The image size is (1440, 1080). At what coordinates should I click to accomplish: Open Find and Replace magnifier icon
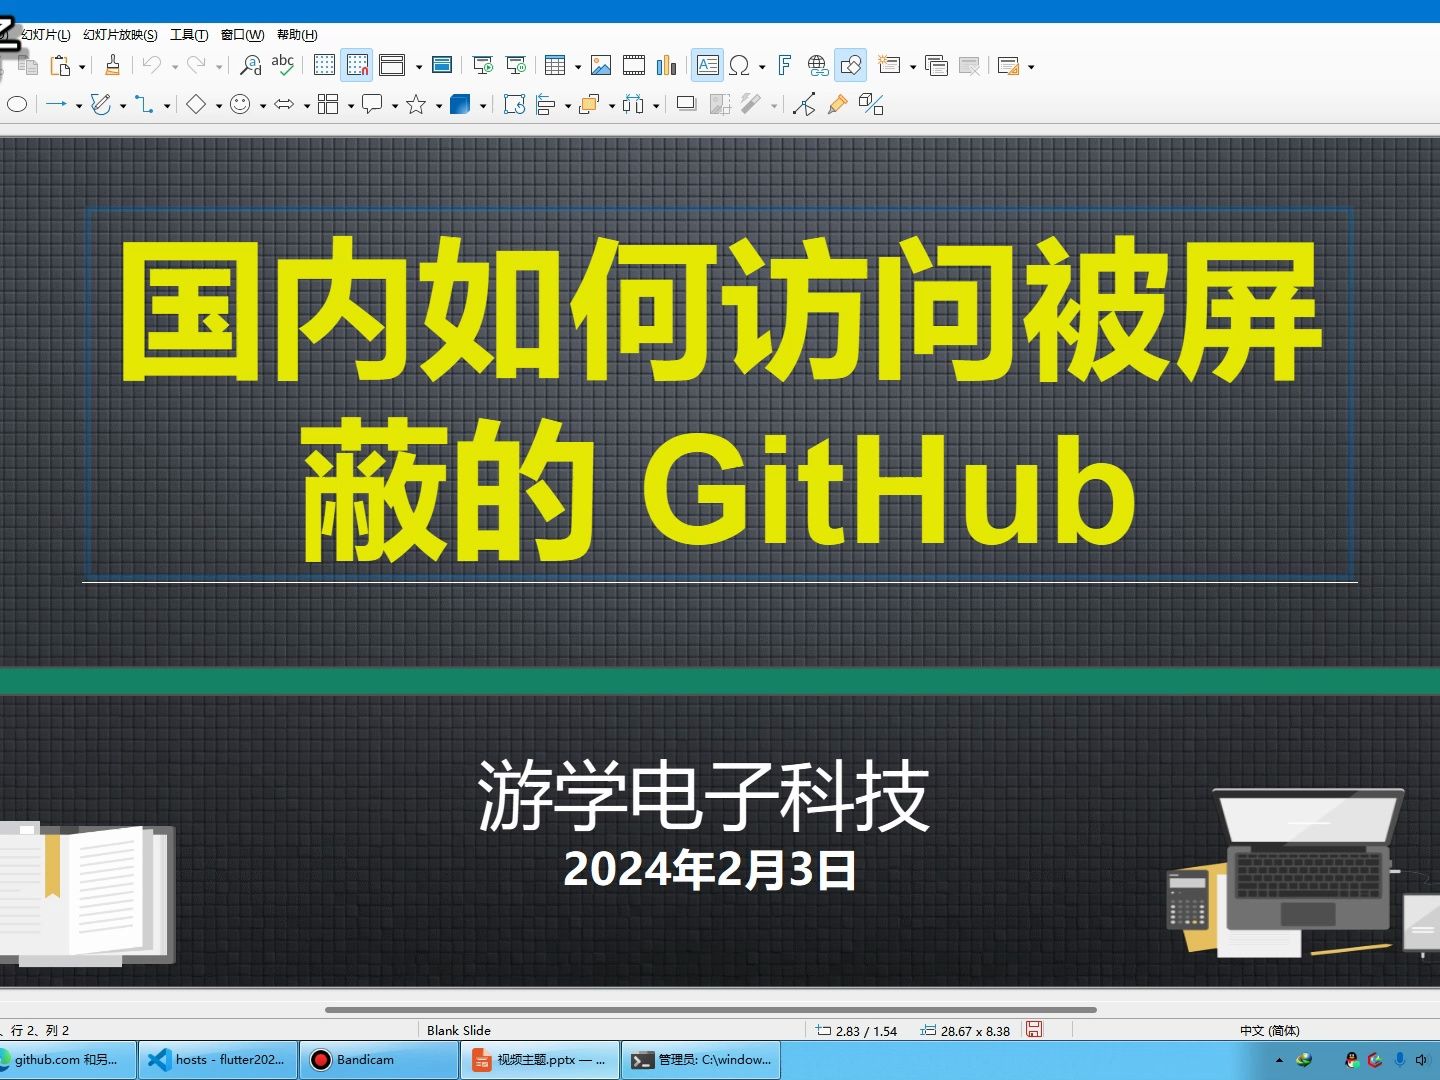coord(251,66)
